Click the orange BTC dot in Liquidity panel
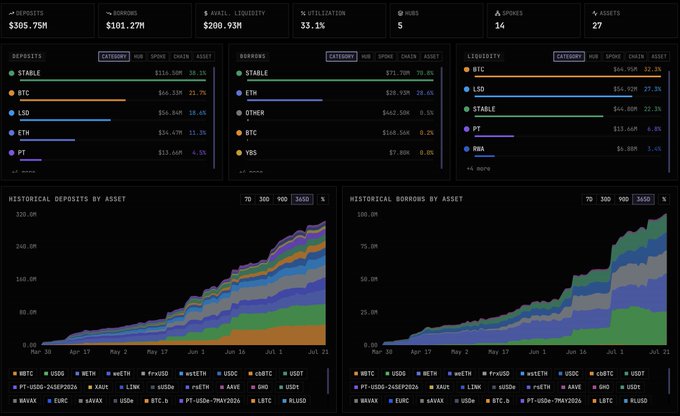This screenshot has height=416, width=680. 467,69
